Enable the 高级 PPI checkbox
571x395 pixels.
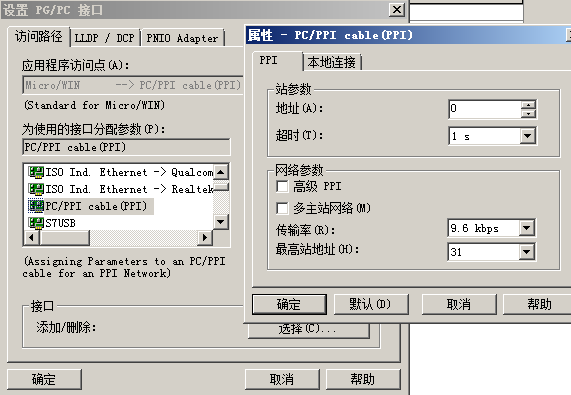pos(282,186)
